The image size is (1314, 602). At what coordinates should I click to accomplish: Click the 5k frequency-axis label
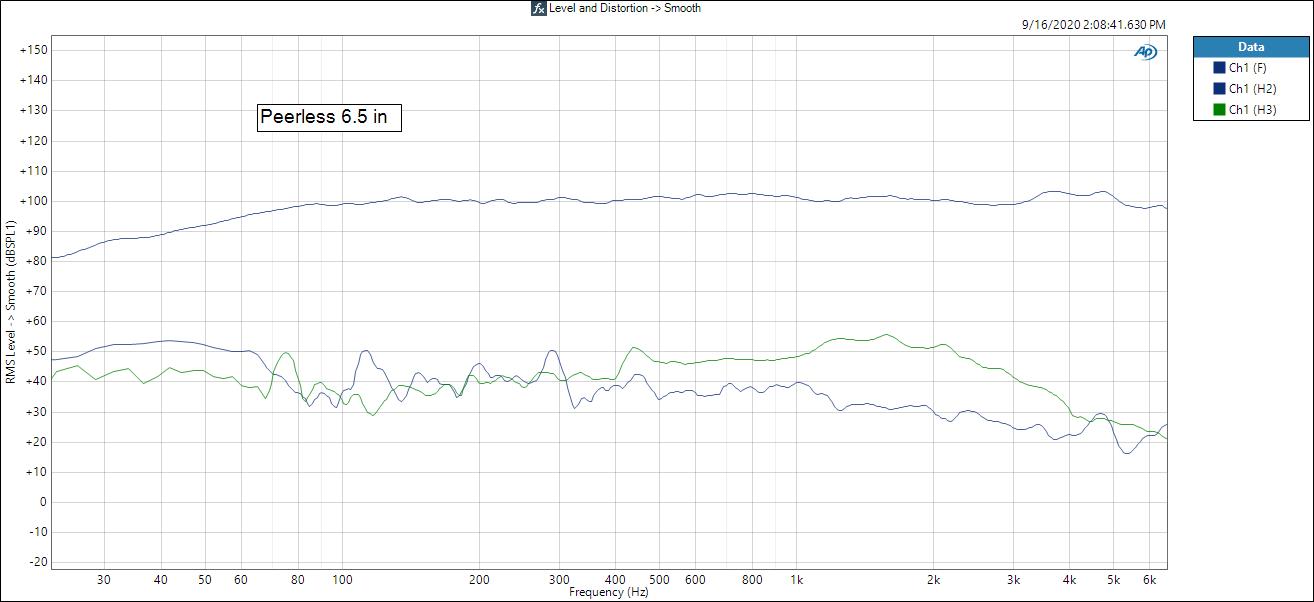(x=1115, y=580)
